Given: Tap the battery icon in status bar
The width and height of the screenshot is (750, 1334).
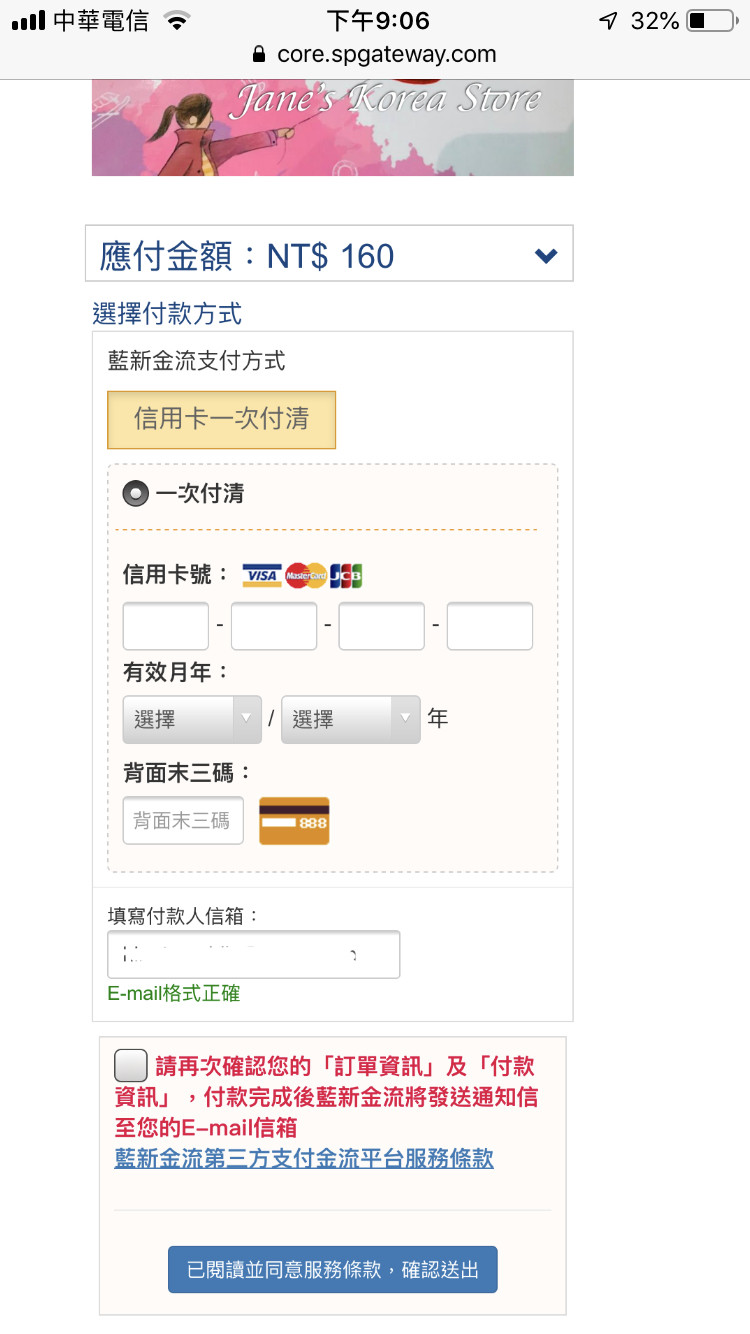Looking at the screenshot, I should 711,21.
